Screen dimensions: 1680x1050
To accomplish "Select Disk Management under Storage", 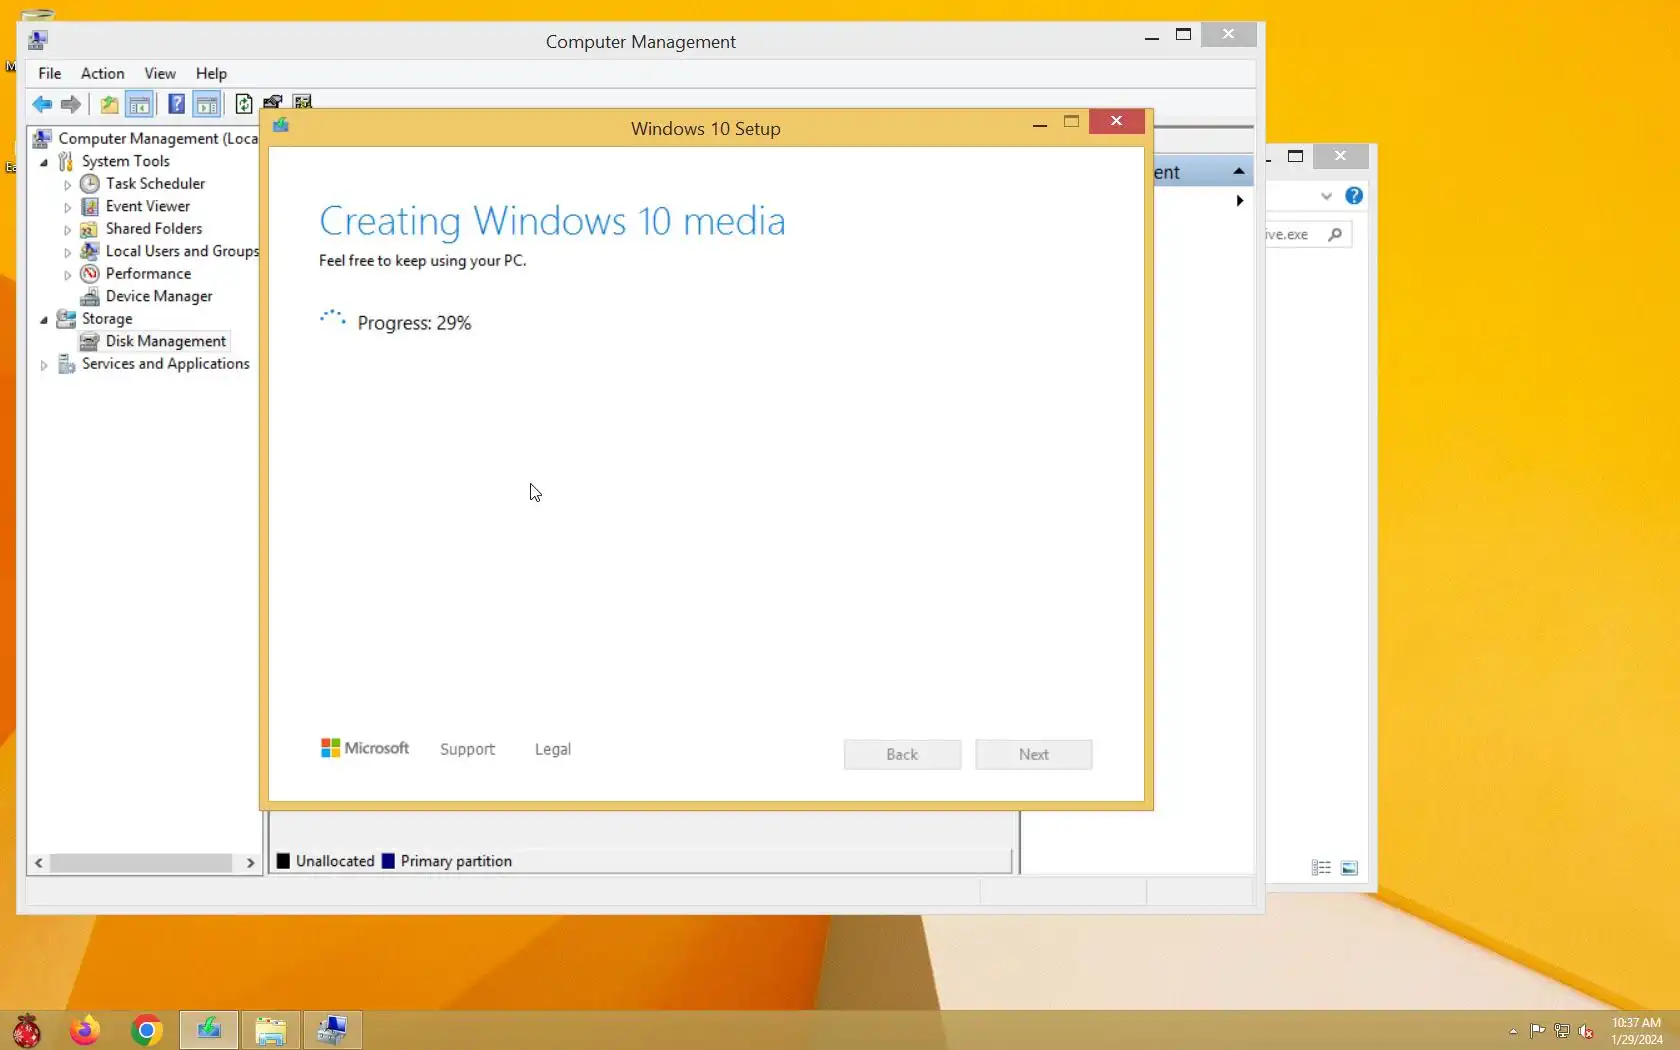I will pyautogui.click(x=166, y=341).
